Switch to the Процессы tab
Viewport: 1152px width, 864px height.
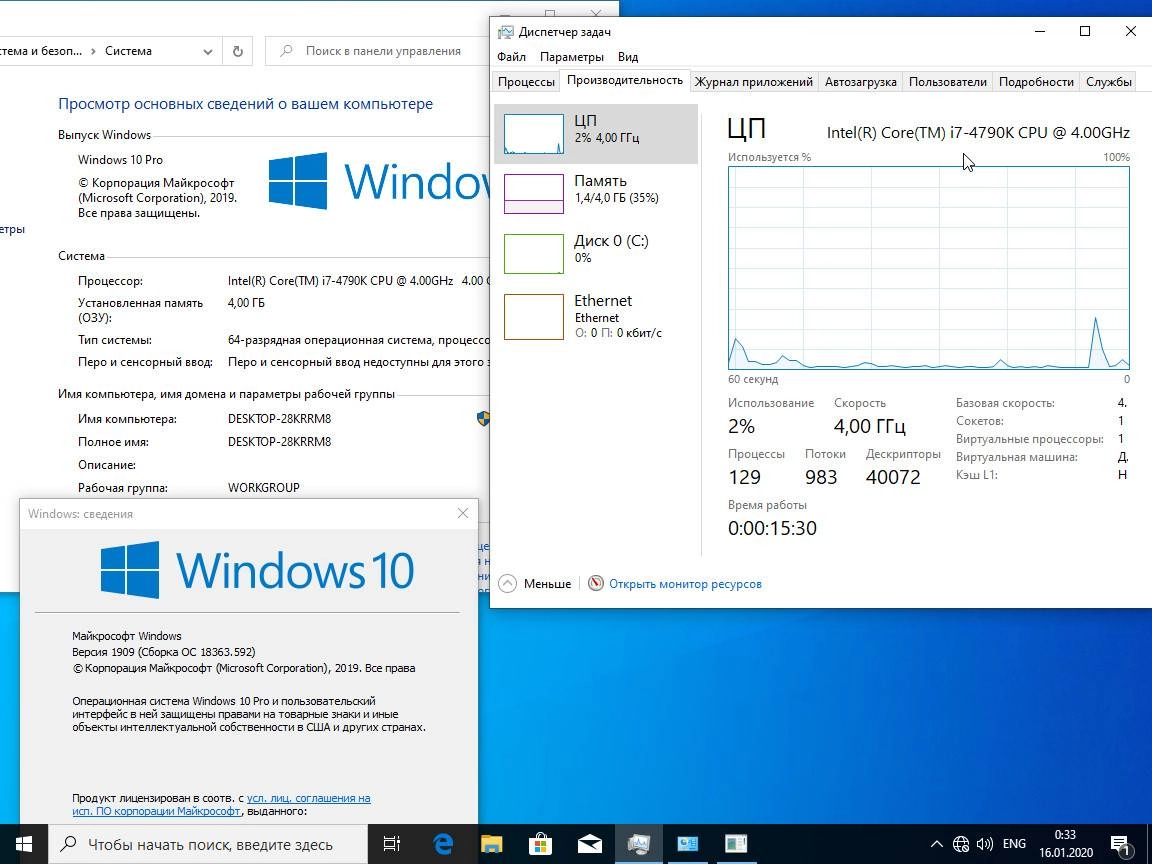coord(526,82)
